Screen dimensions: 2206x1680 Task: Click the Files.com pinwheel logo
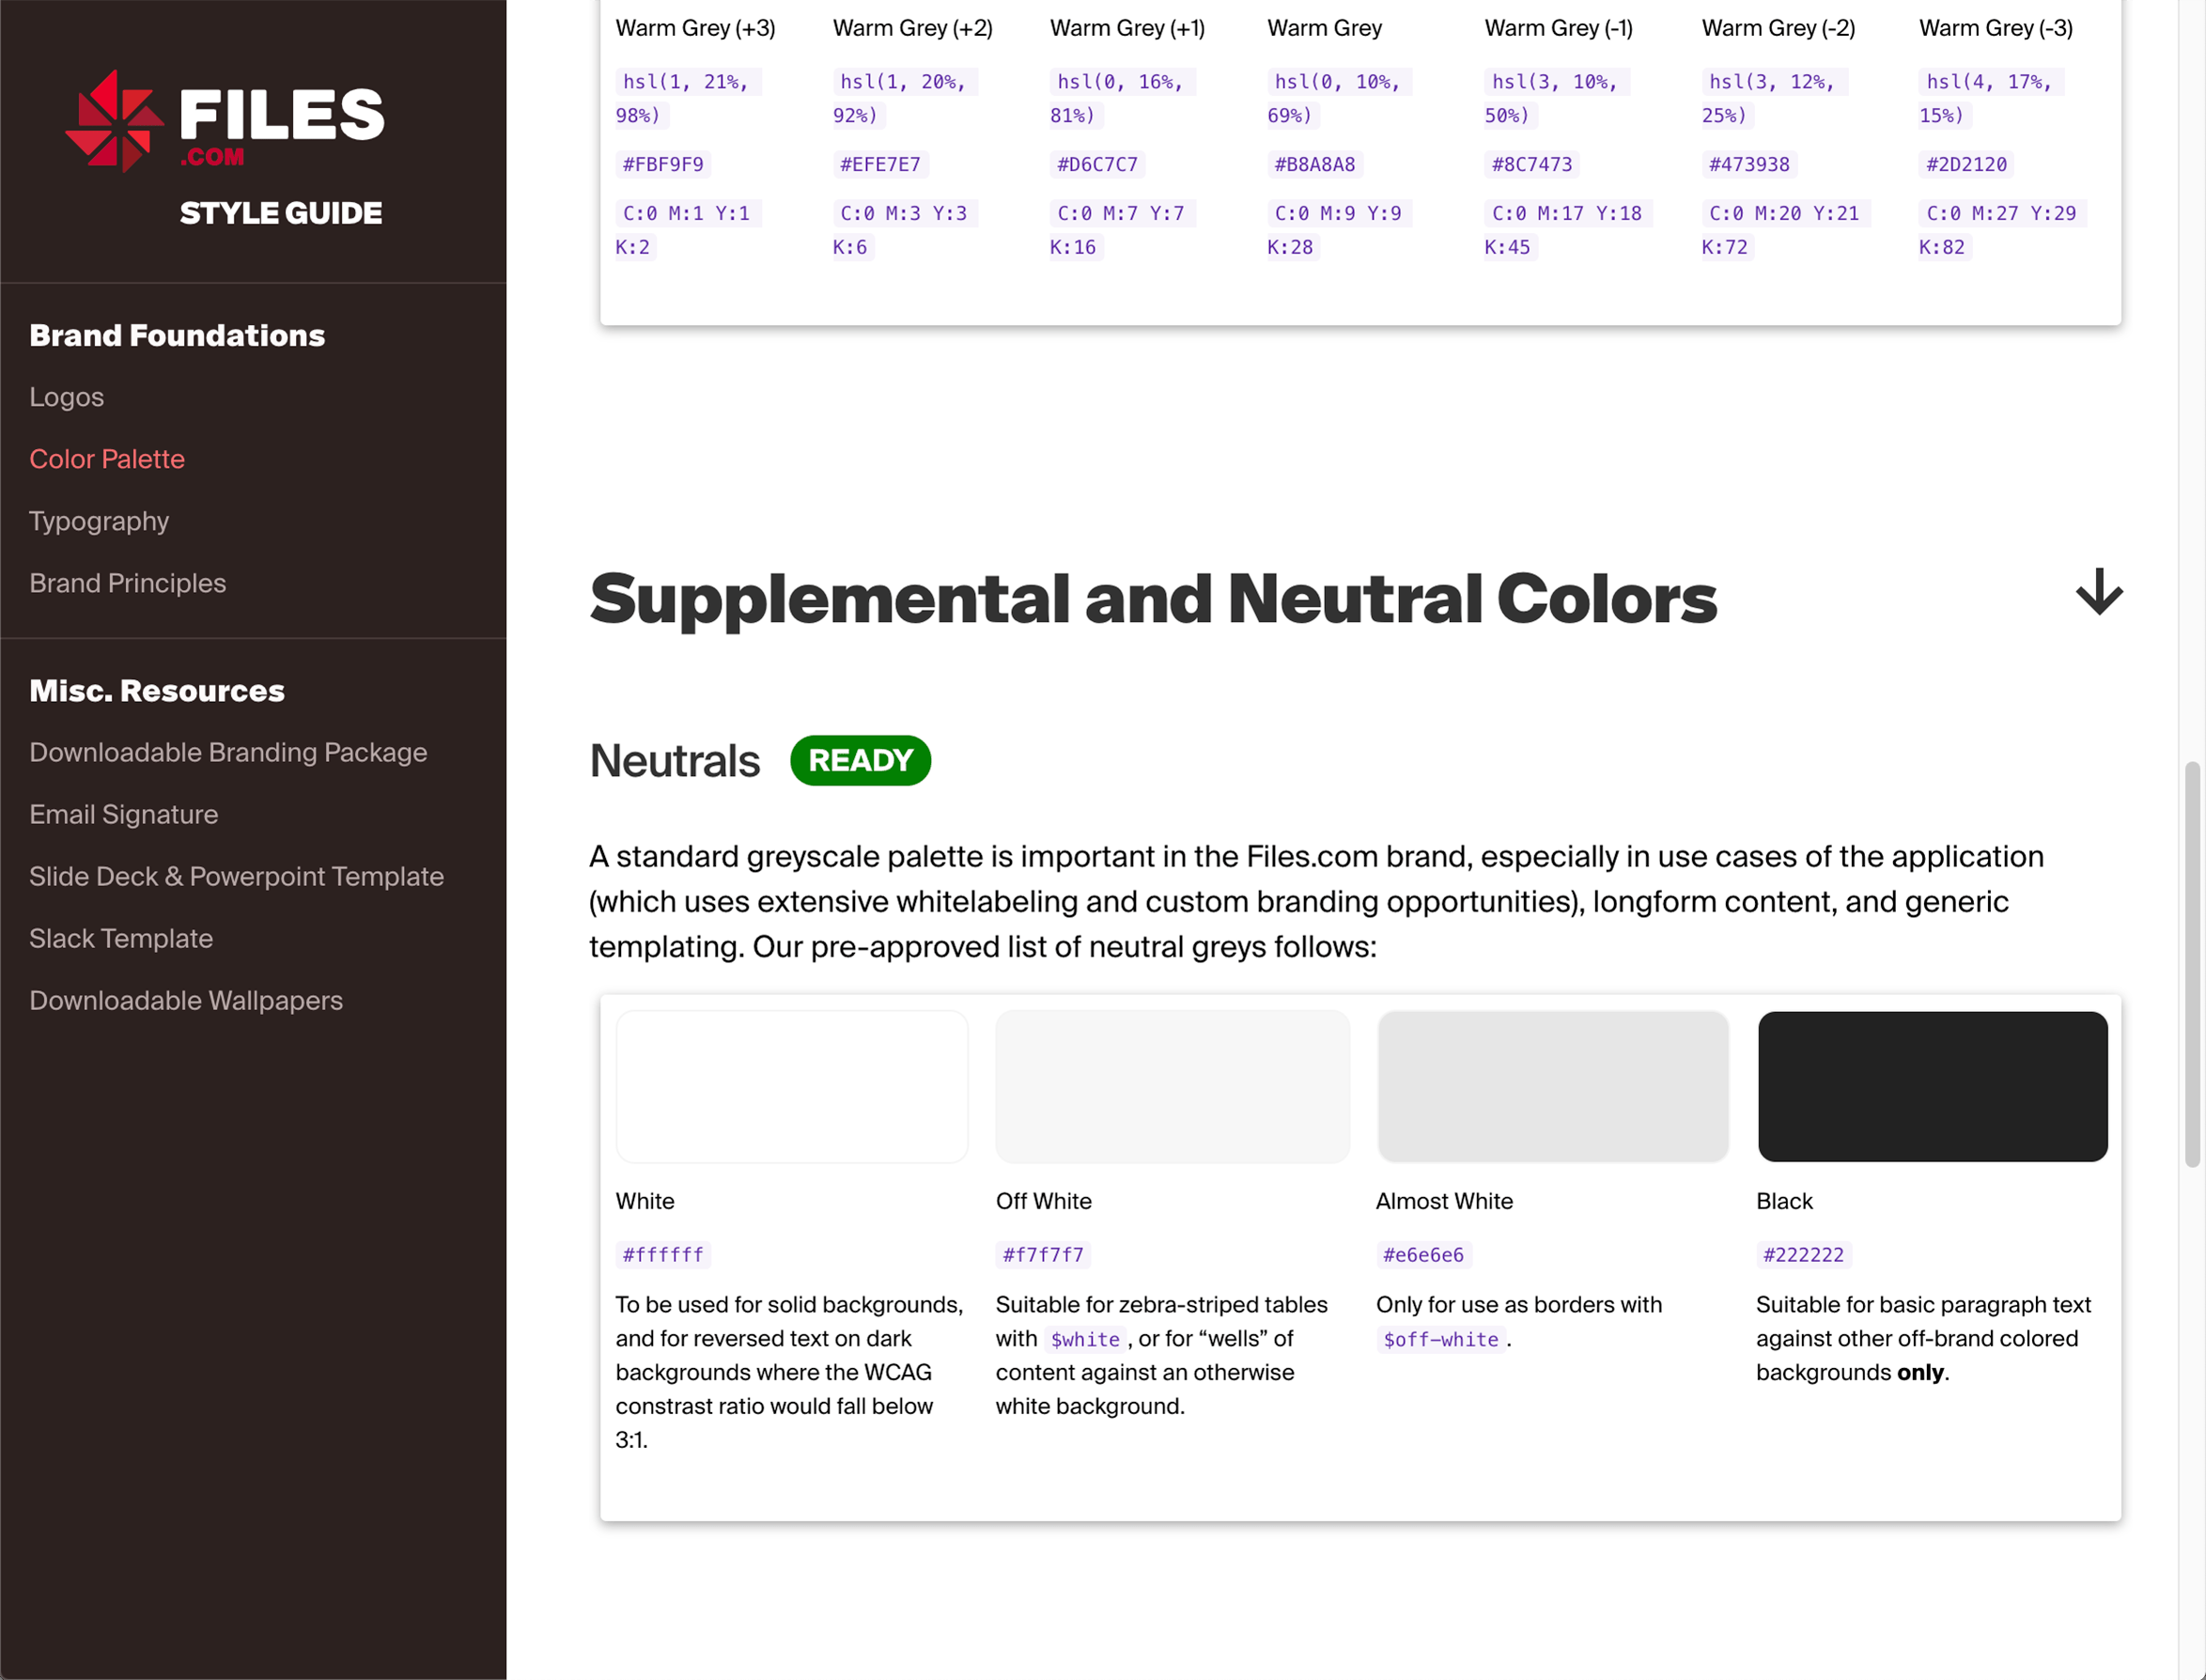pos(114,121)
